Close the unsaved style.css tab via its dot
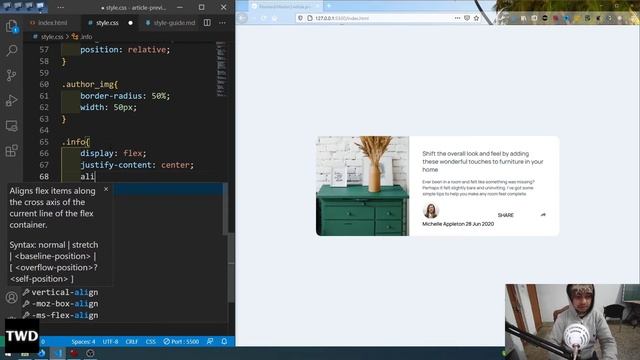This screenshot has height=360, width=640. [x=131, y=23]
